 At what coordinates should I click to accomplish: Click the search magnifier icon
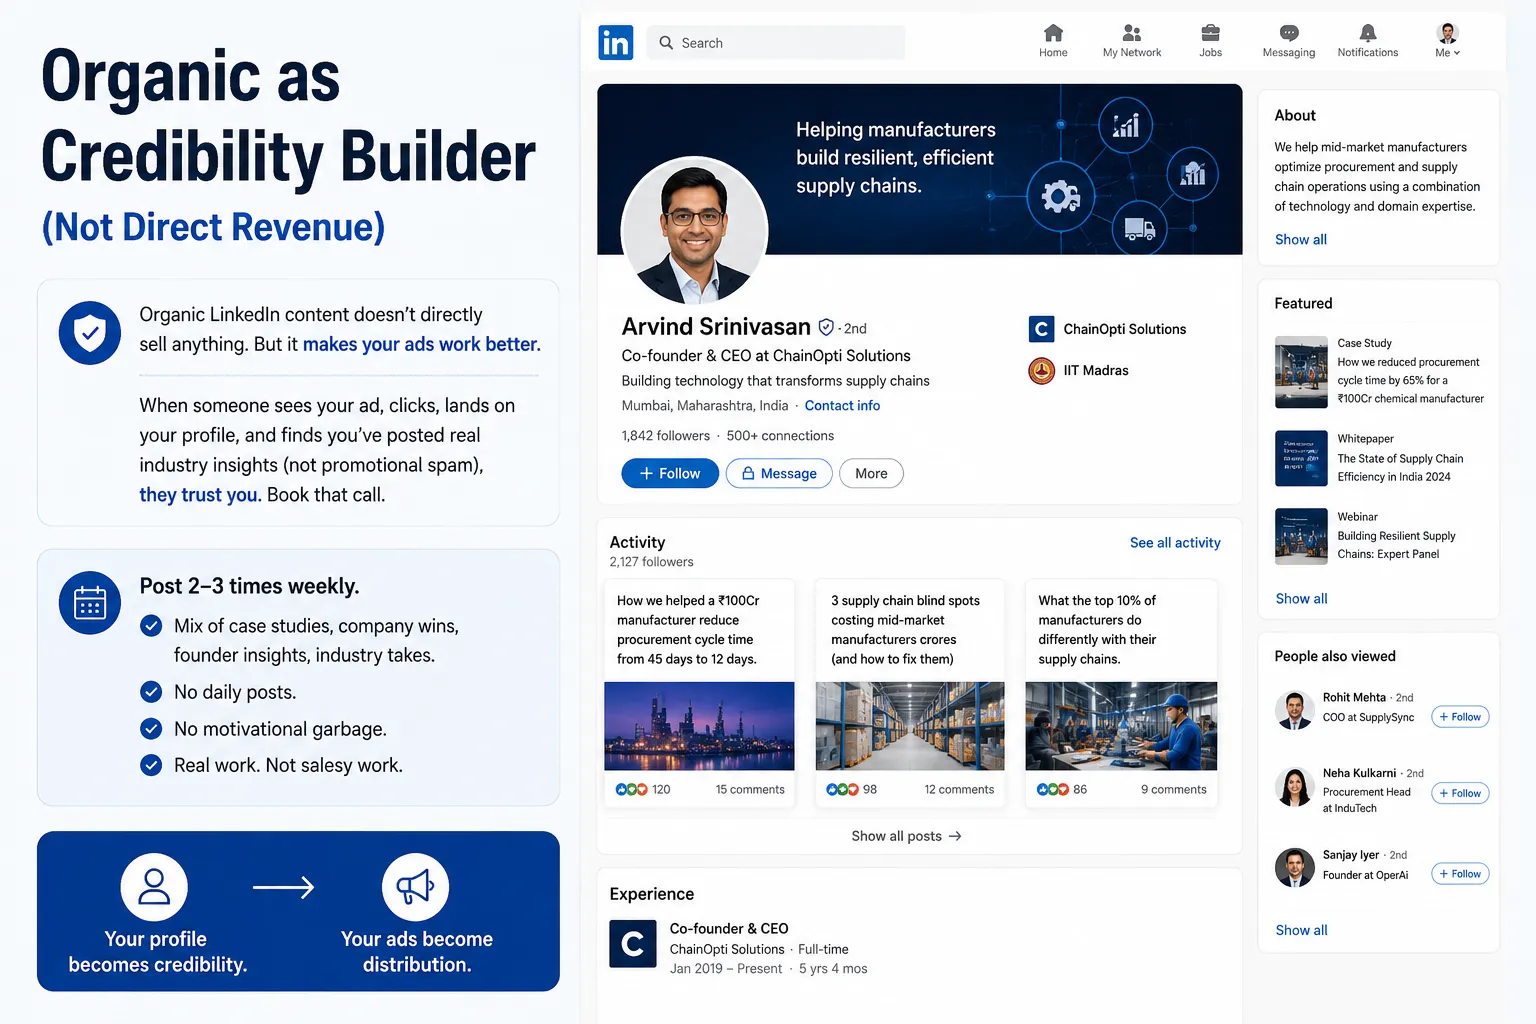click(666, 43)
